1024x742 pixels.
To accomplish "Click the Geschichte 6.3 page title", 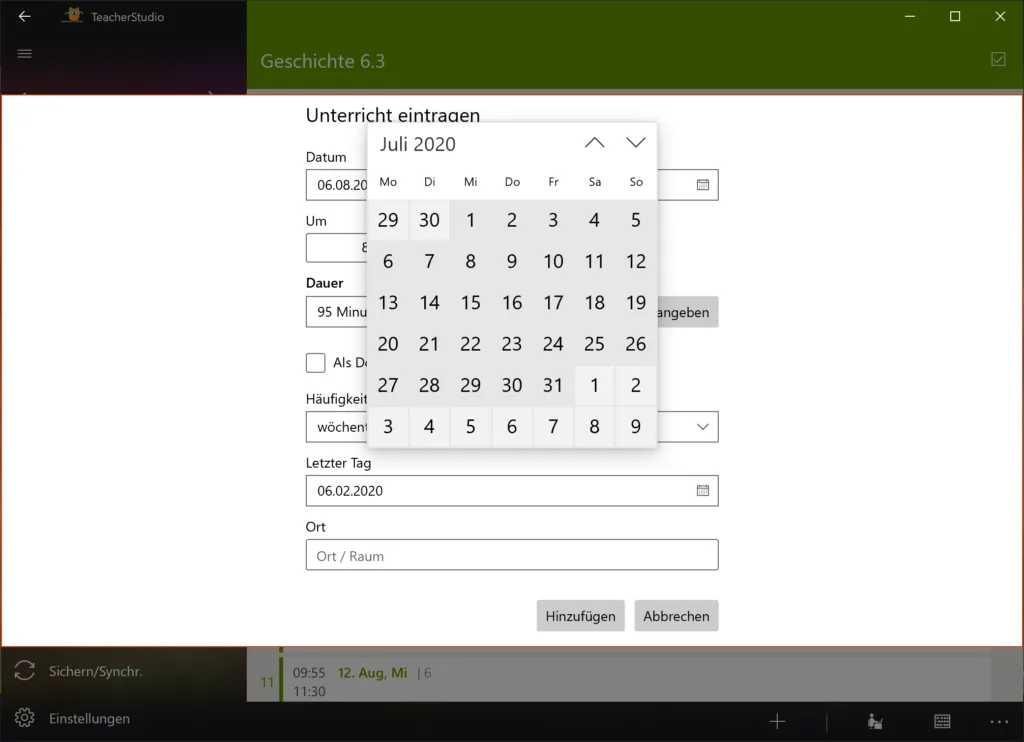I will (x=323, y=61).
